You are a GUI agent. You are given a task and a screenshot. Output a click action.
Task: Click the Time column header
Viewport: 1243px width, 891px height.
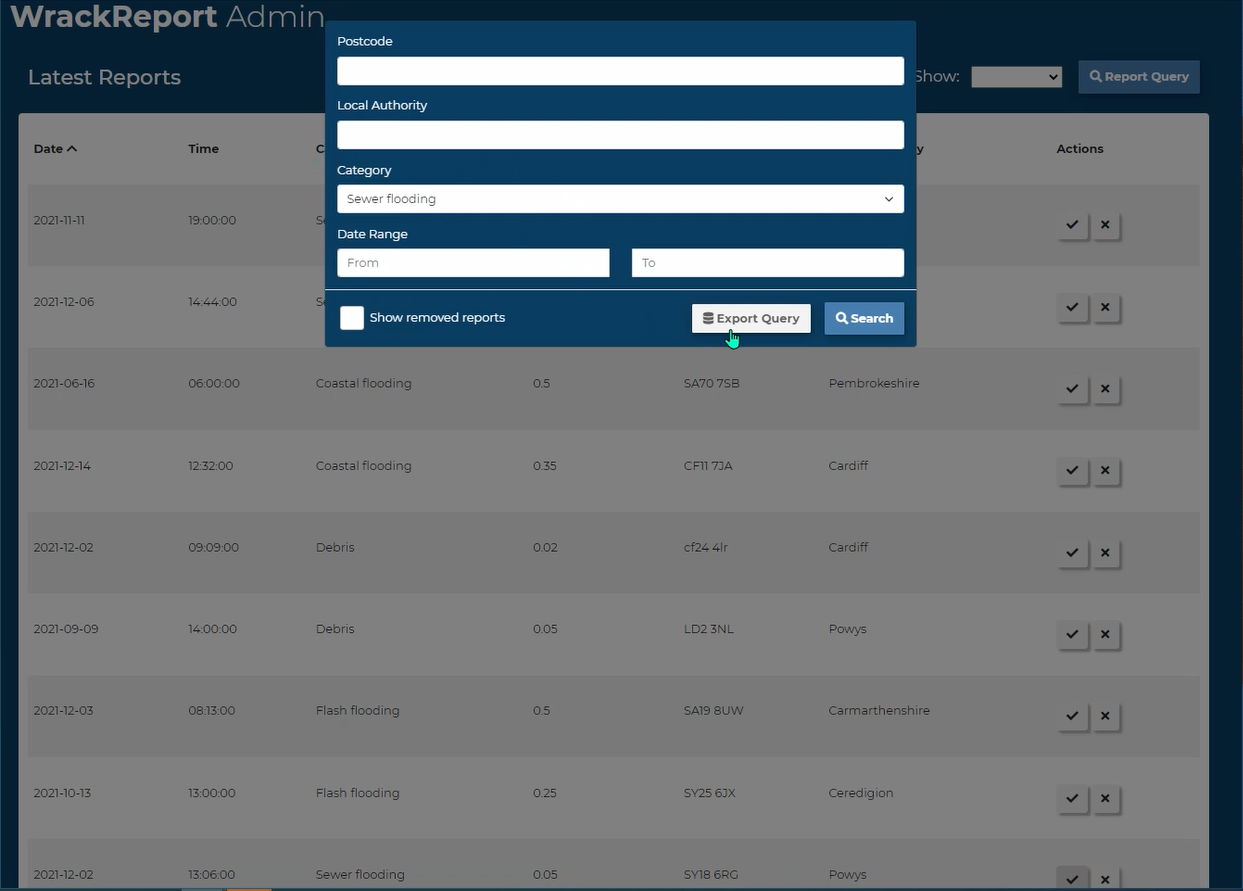(203, 149)
